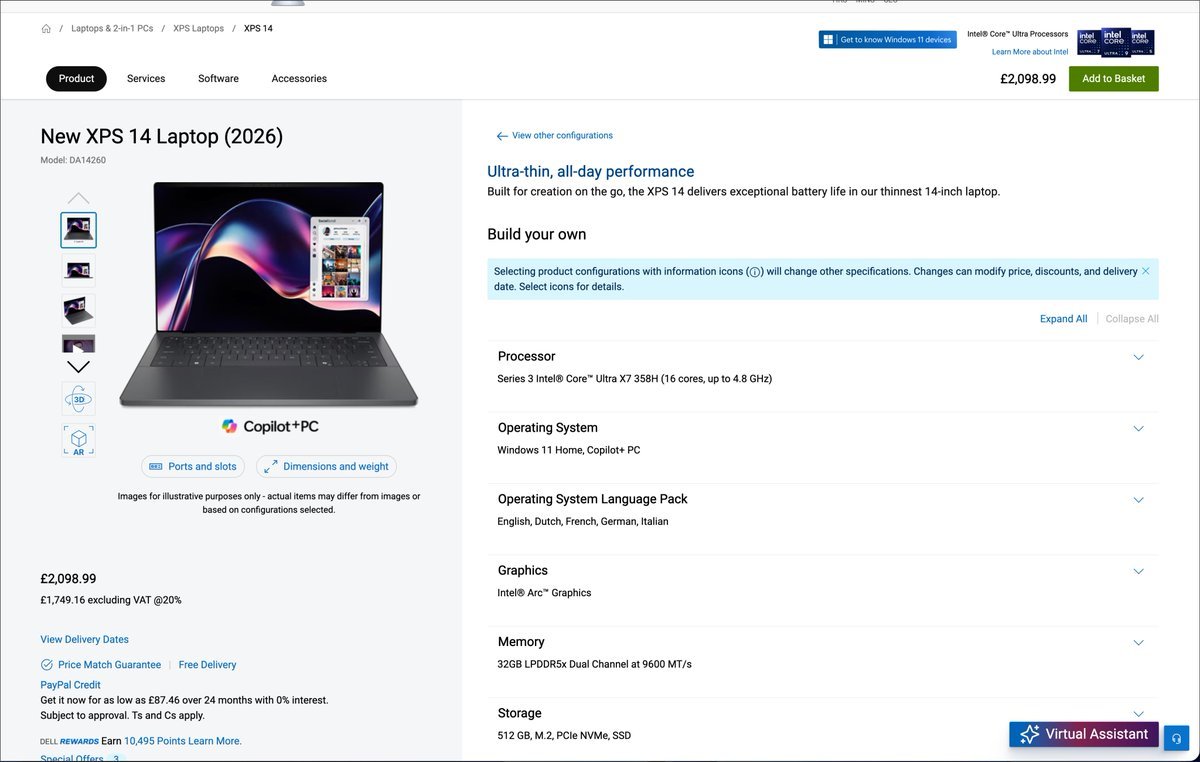Click the main laptop product image
This screenshot has height=762, width=1200.
[268, 294]
